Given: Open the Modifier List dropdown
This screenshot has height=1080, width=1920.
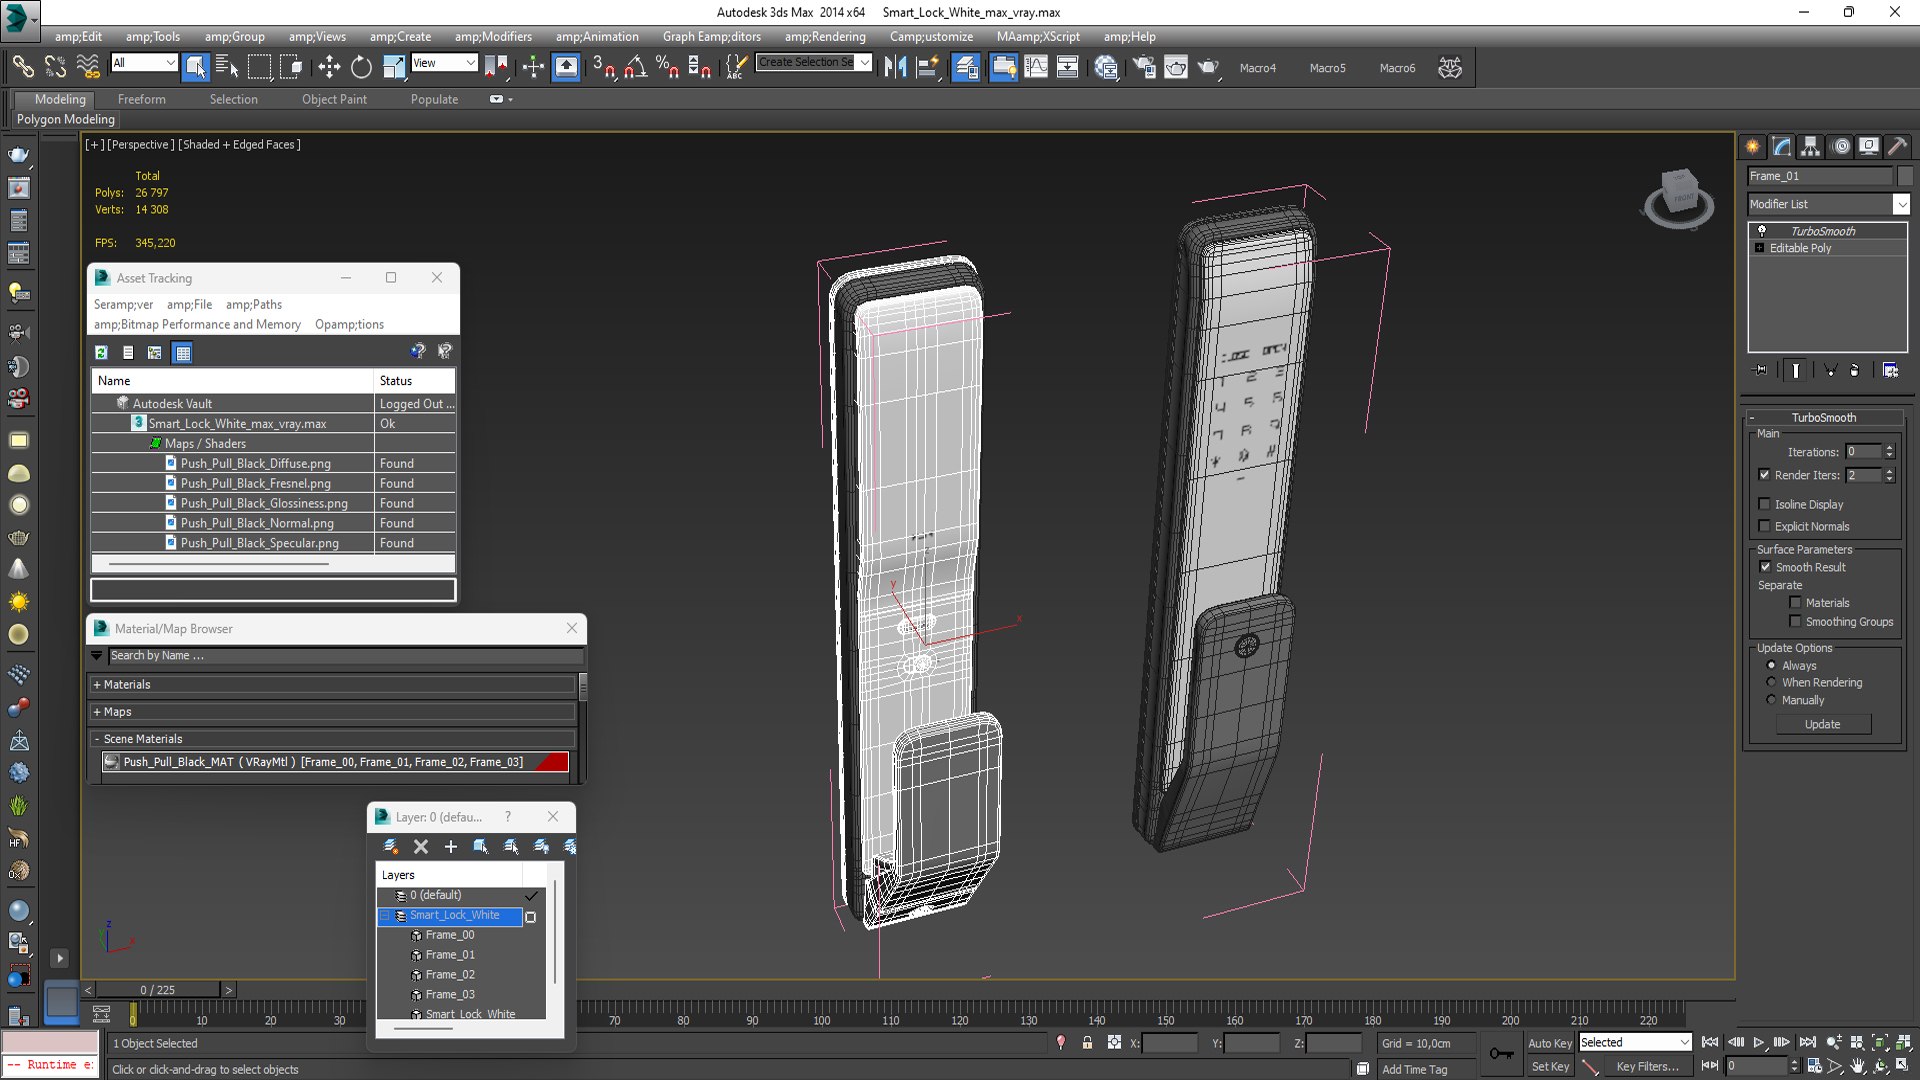Looking at the screenshot, I should pyautogui.click(x=1901, y=204).
